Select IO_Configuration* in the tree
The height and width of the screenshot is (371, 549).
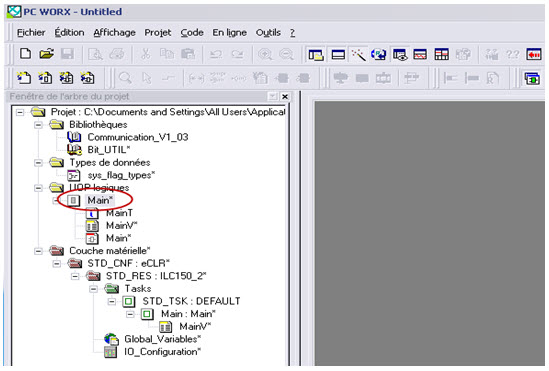(x=162, y=352)
